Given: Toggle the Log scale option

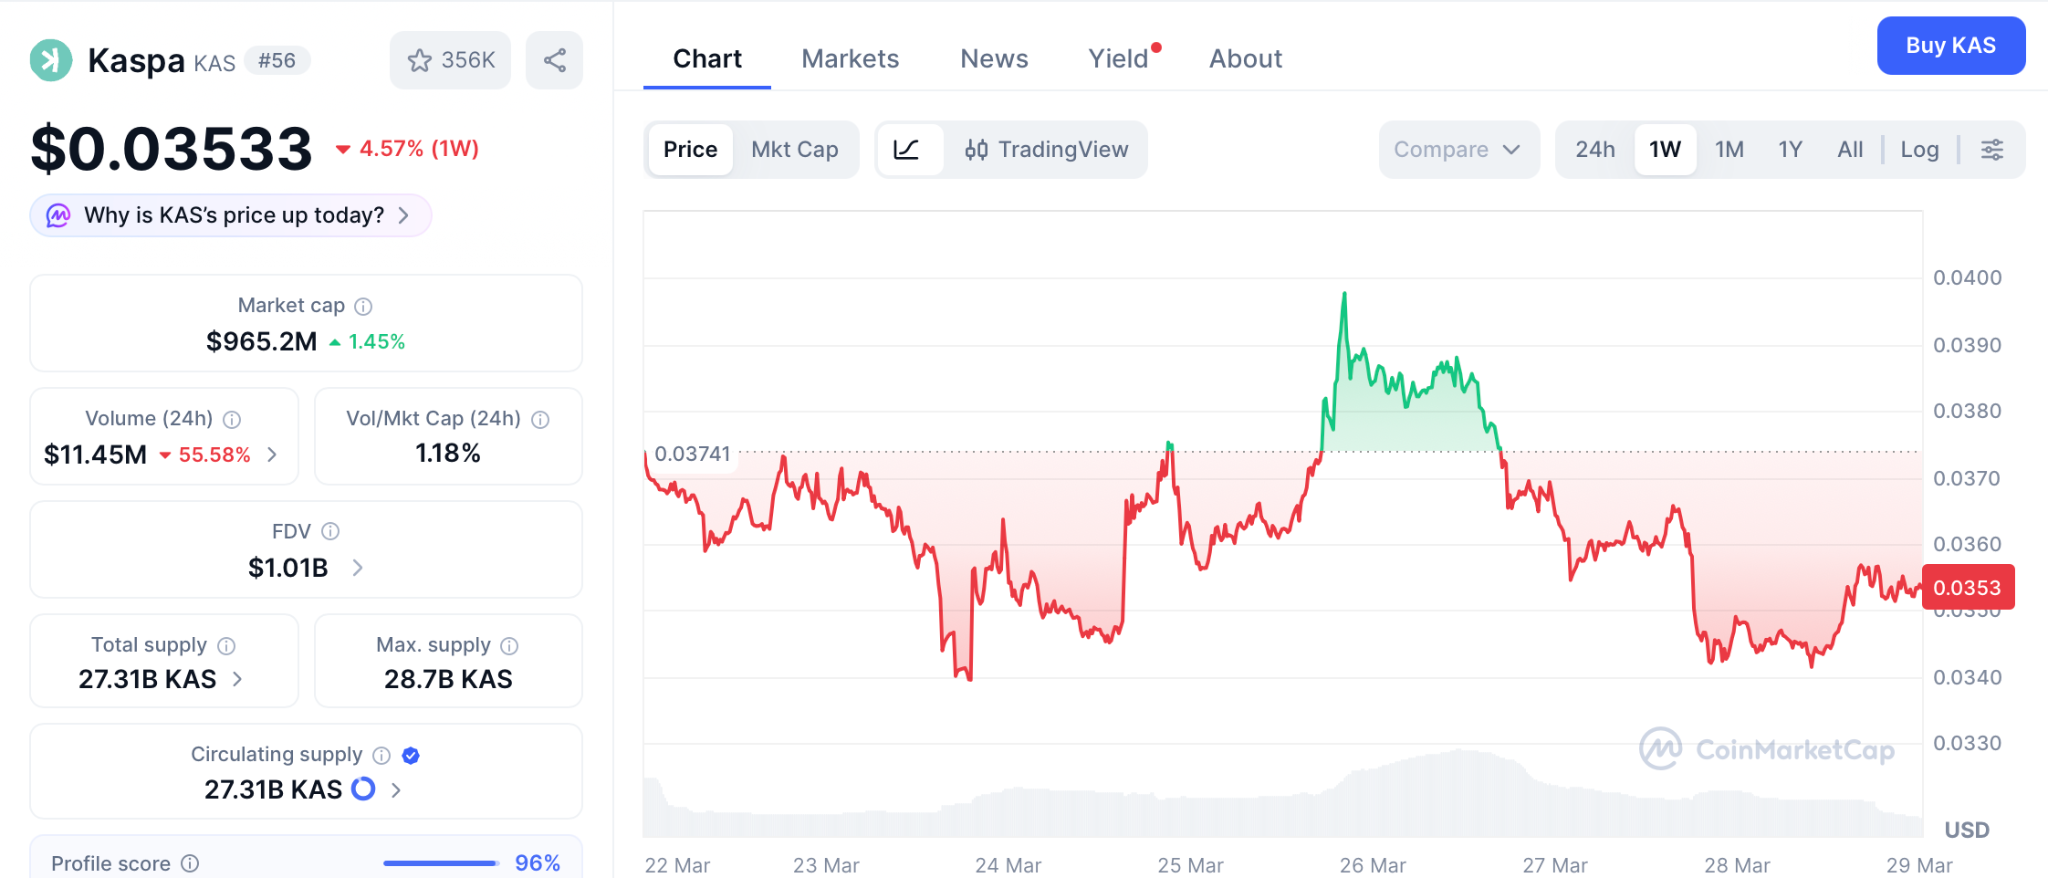Looking at the screenshot, I should [x=1919, y=150].
